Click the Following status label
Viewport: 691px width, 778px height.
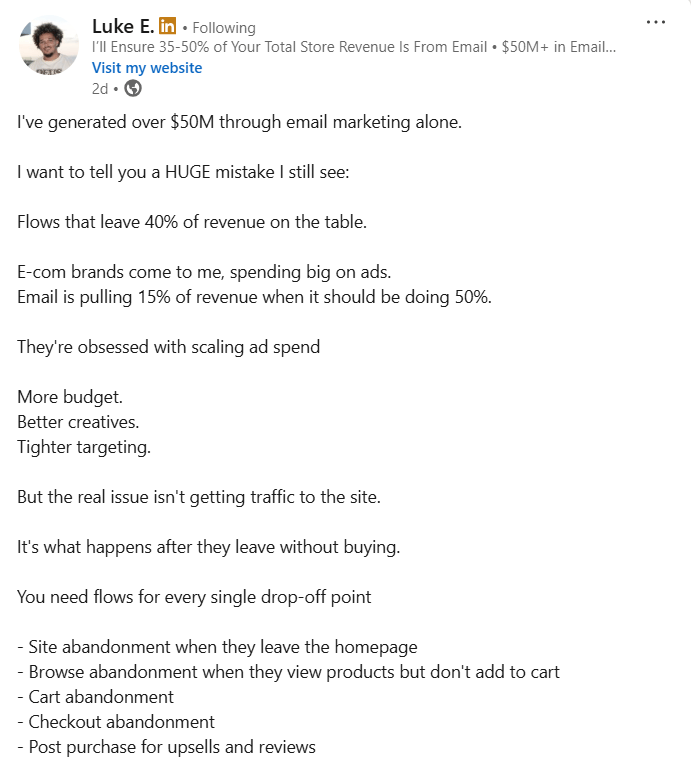pyautogui.click(x=224, y=28)
